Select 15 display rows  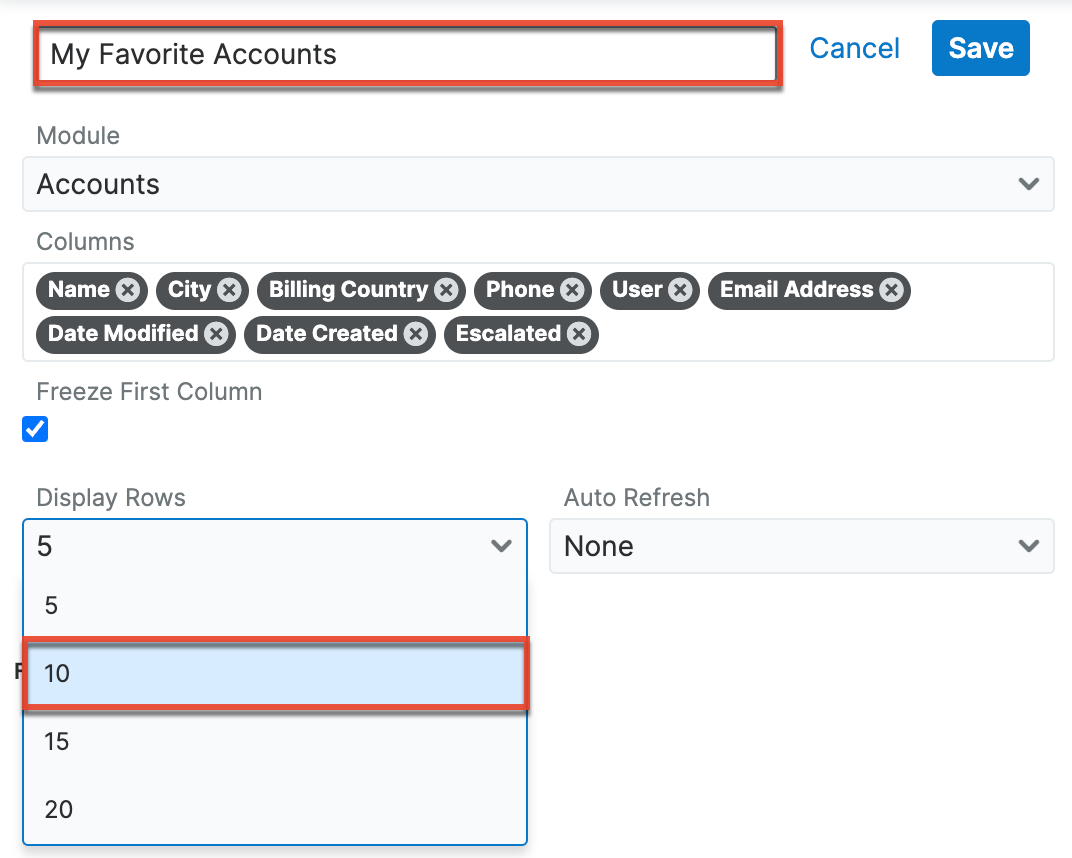click(274, 741)
